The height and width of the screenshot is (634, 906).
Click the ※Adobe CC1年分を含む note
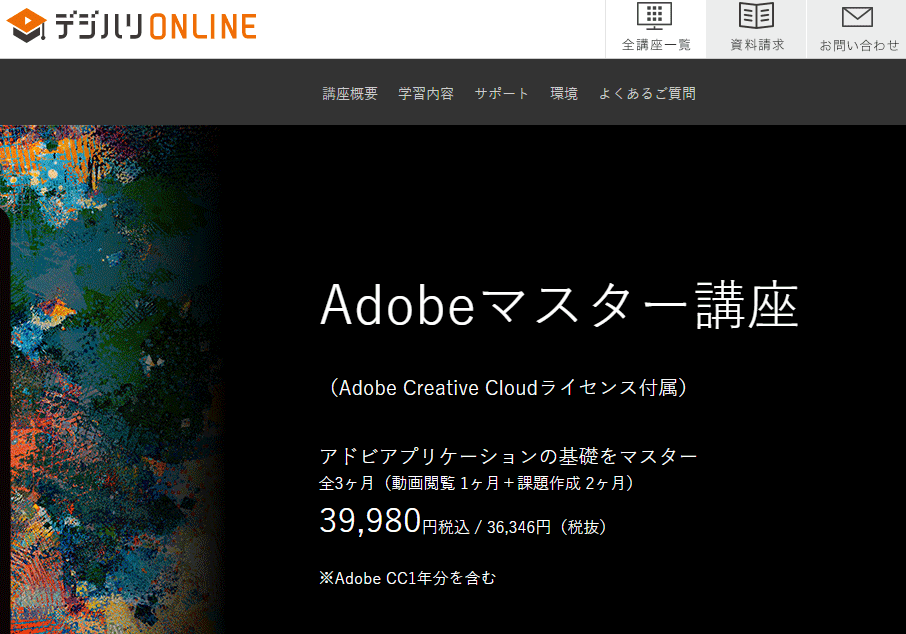click(x=407, y=578)
